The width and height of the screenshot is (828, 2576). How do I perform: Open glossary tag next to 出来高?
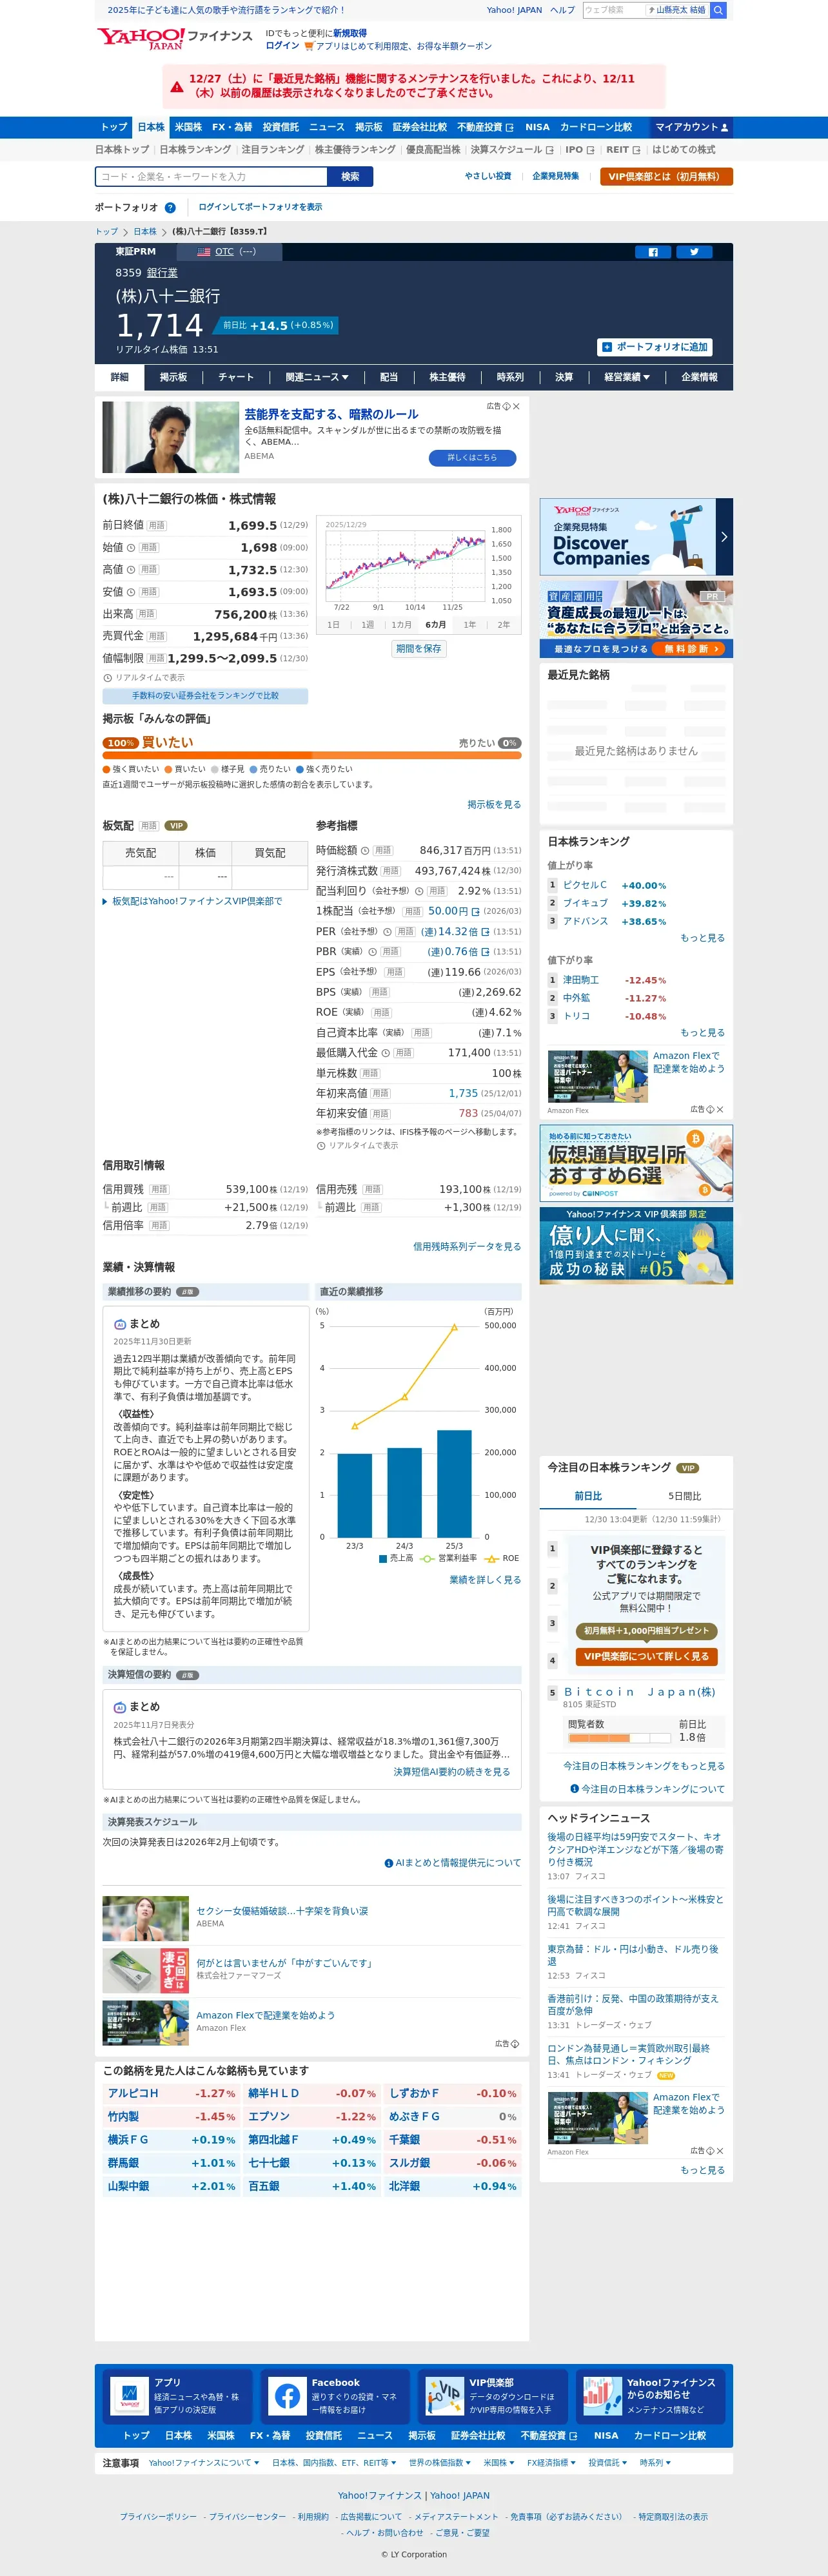tap(146, 614)
